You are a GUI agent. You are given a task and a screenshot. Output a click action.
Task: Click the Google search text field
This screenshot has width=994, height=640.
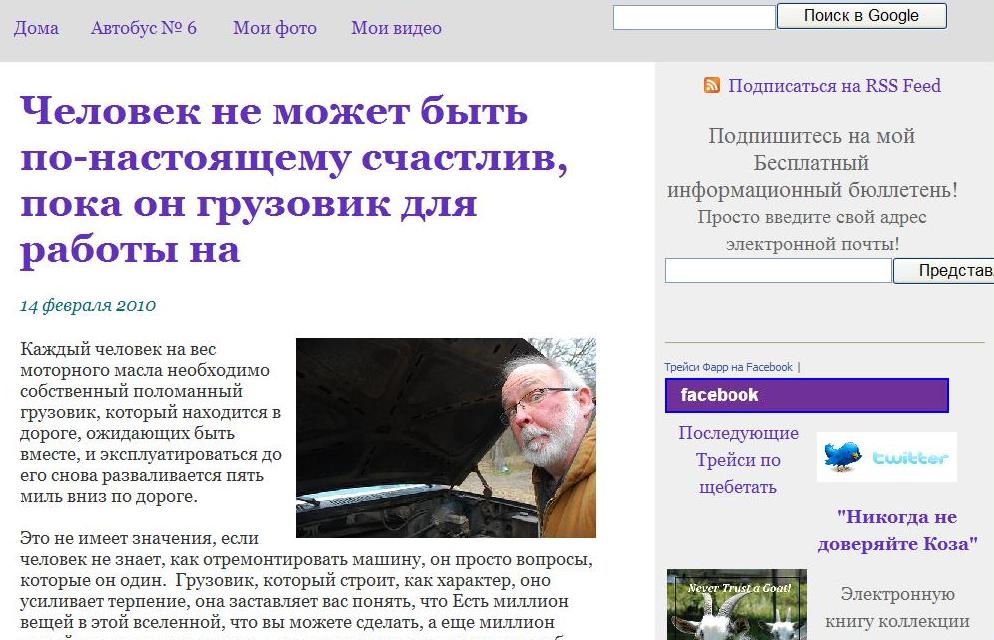tap(694, 17)
